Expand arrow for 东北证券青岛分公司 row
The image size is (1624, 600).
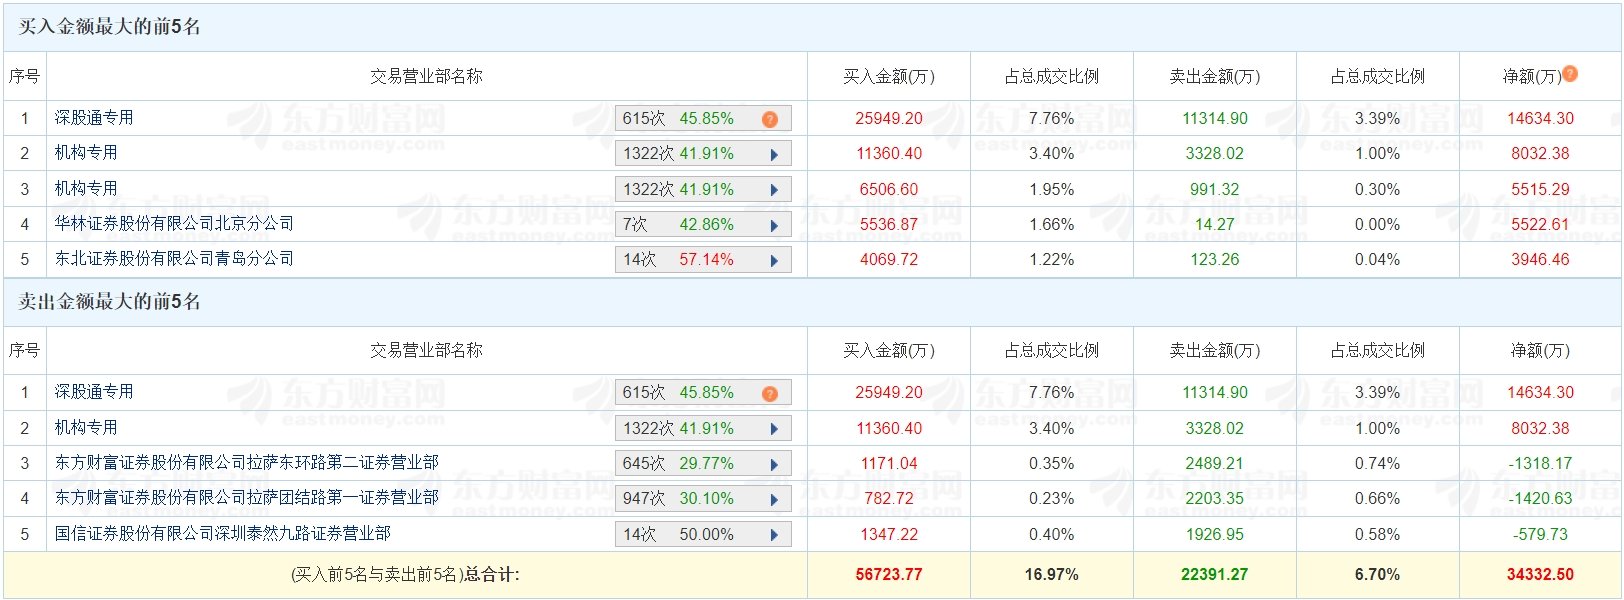click(x=774, y=261)
